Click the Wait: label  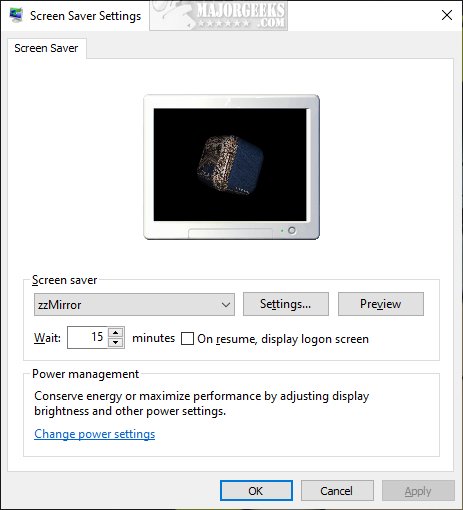[x=47, y=338]
